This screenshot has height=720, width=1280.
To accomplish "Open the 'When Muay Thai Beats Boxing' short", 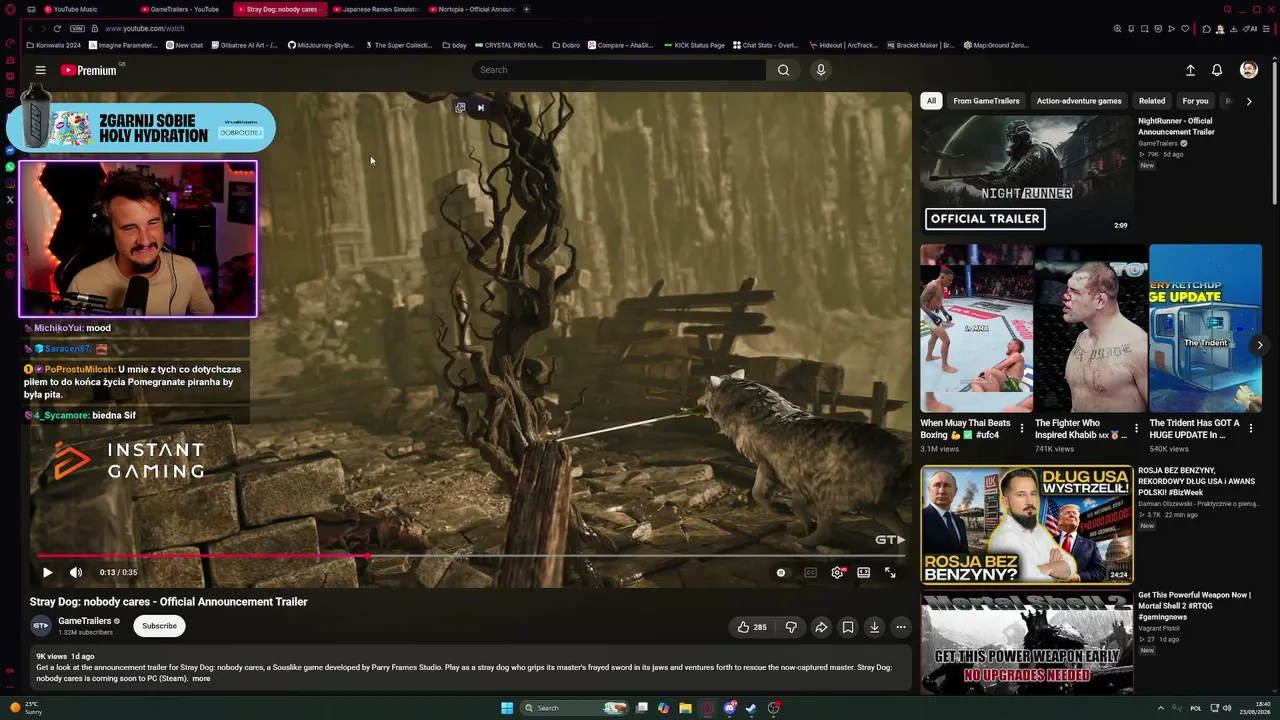I will click(976, 328).
